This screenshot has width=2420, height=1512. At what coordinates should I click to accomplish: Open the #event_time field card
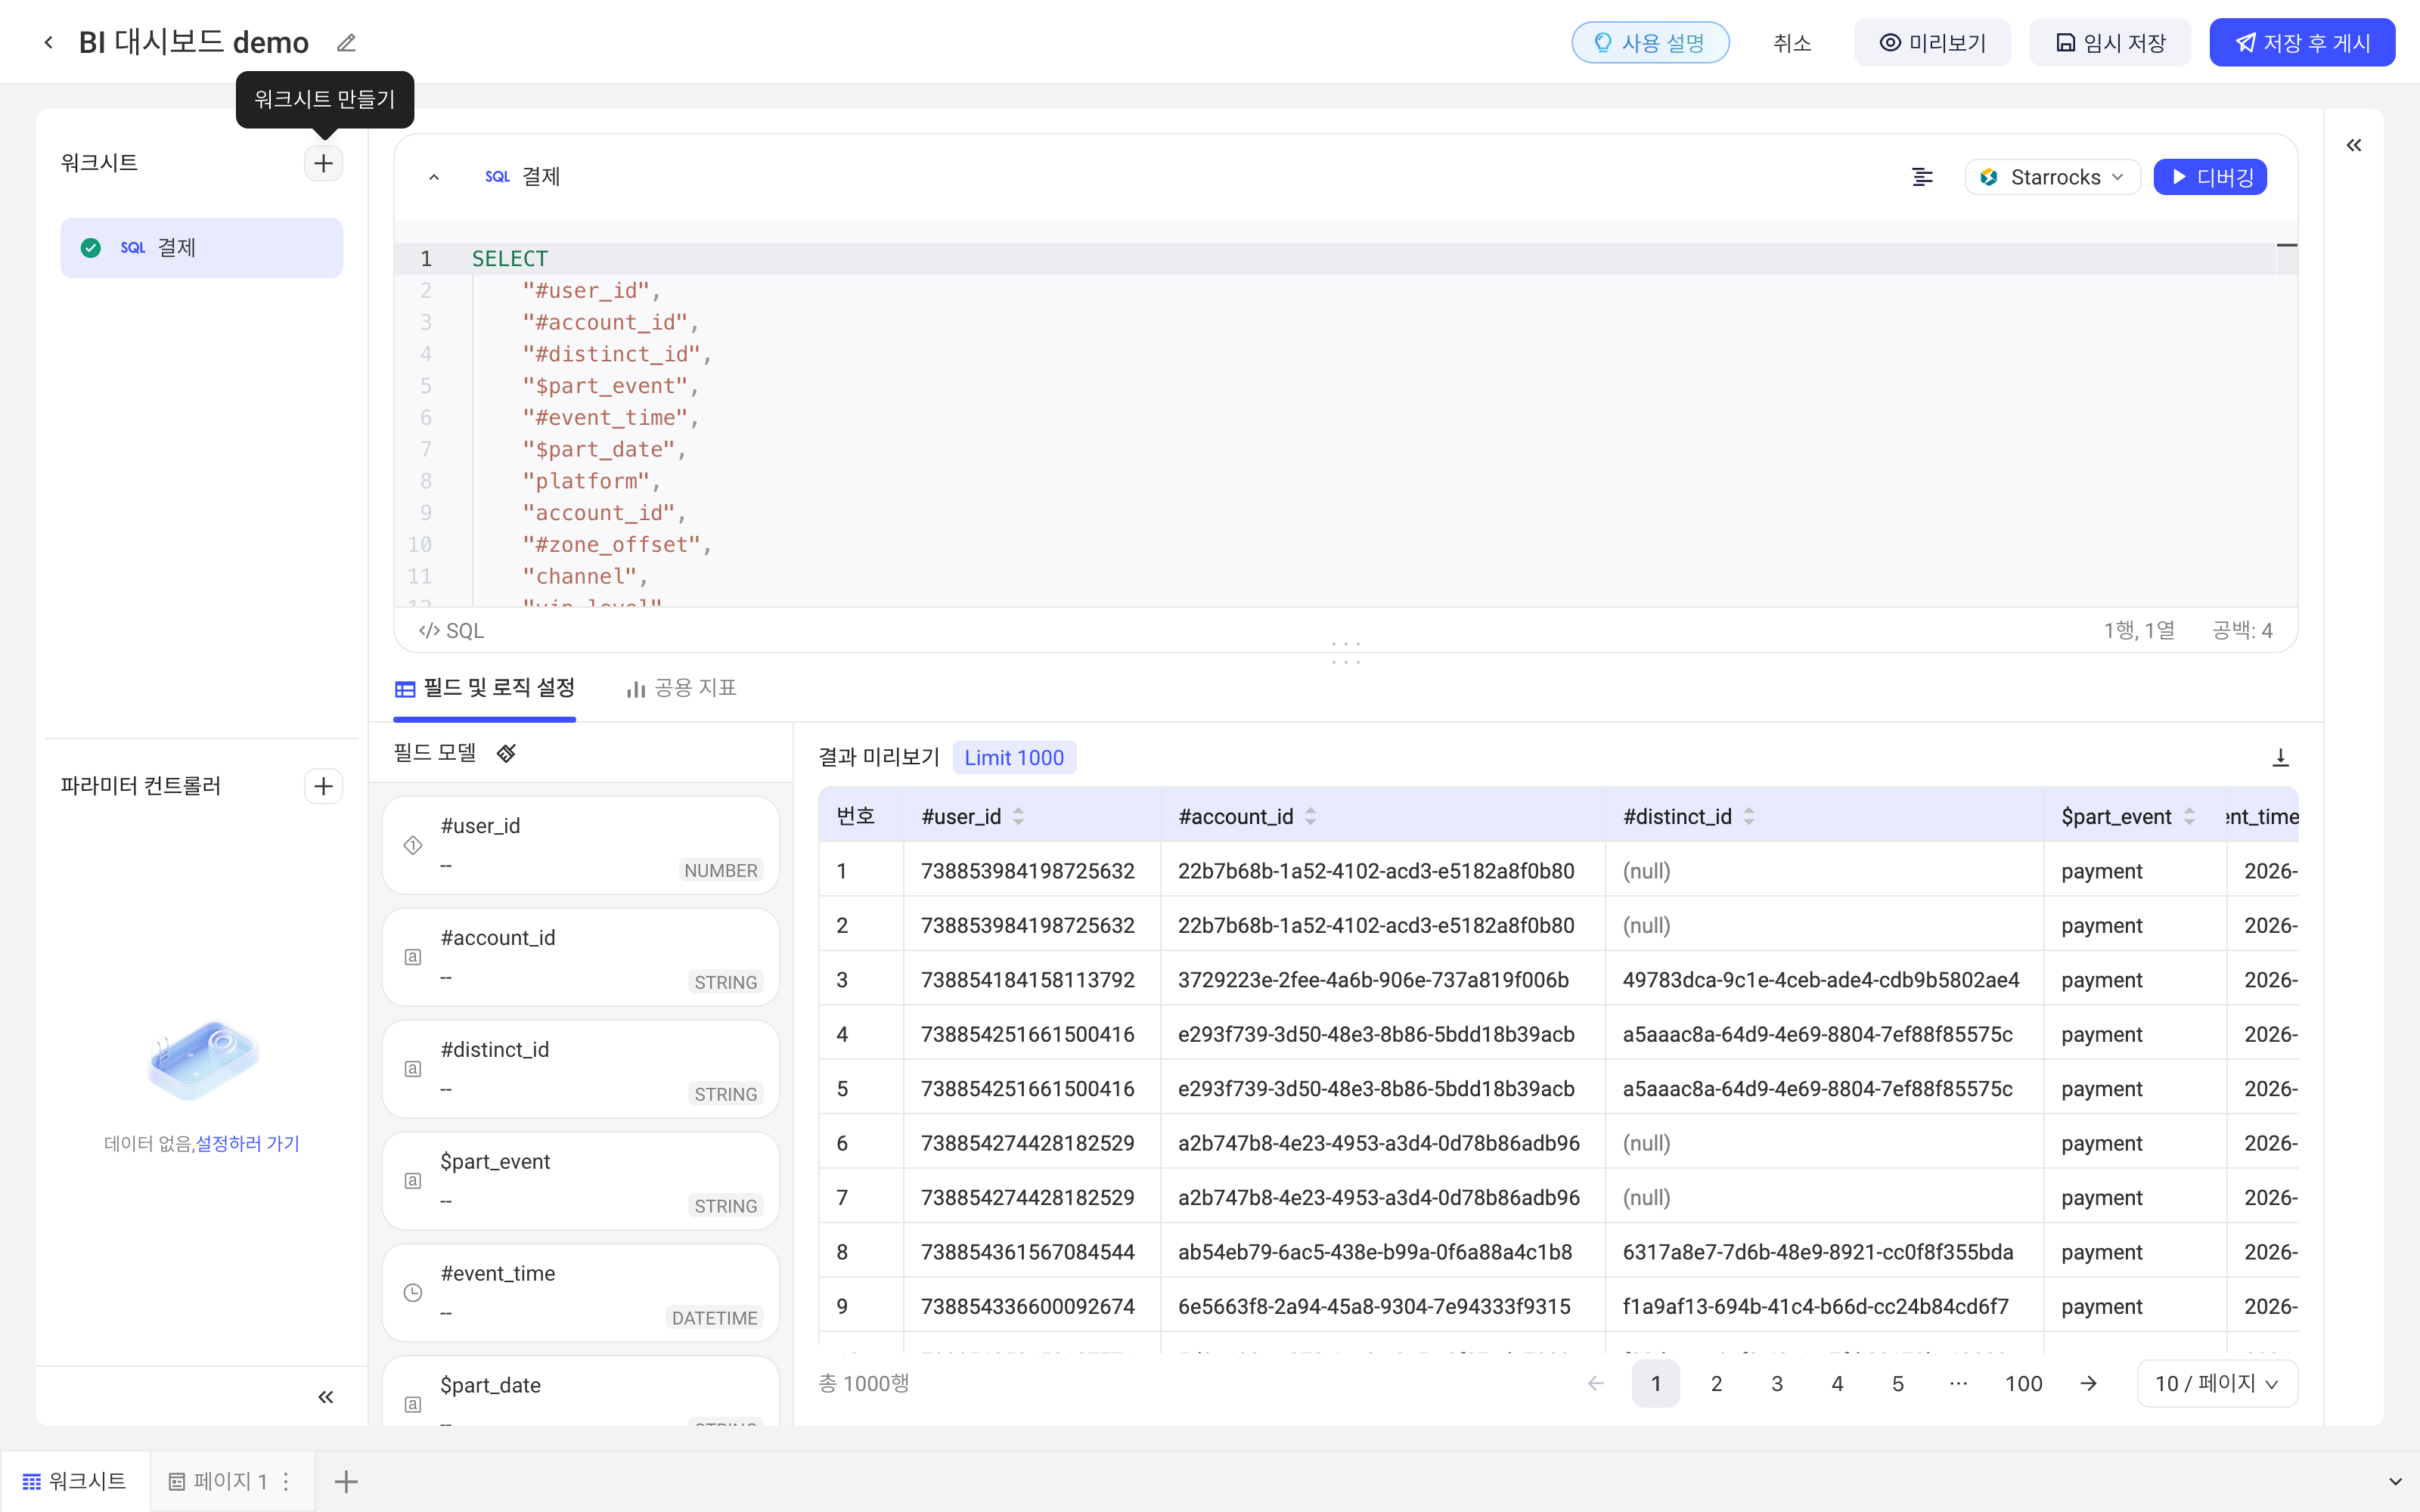pos(580,1293)
